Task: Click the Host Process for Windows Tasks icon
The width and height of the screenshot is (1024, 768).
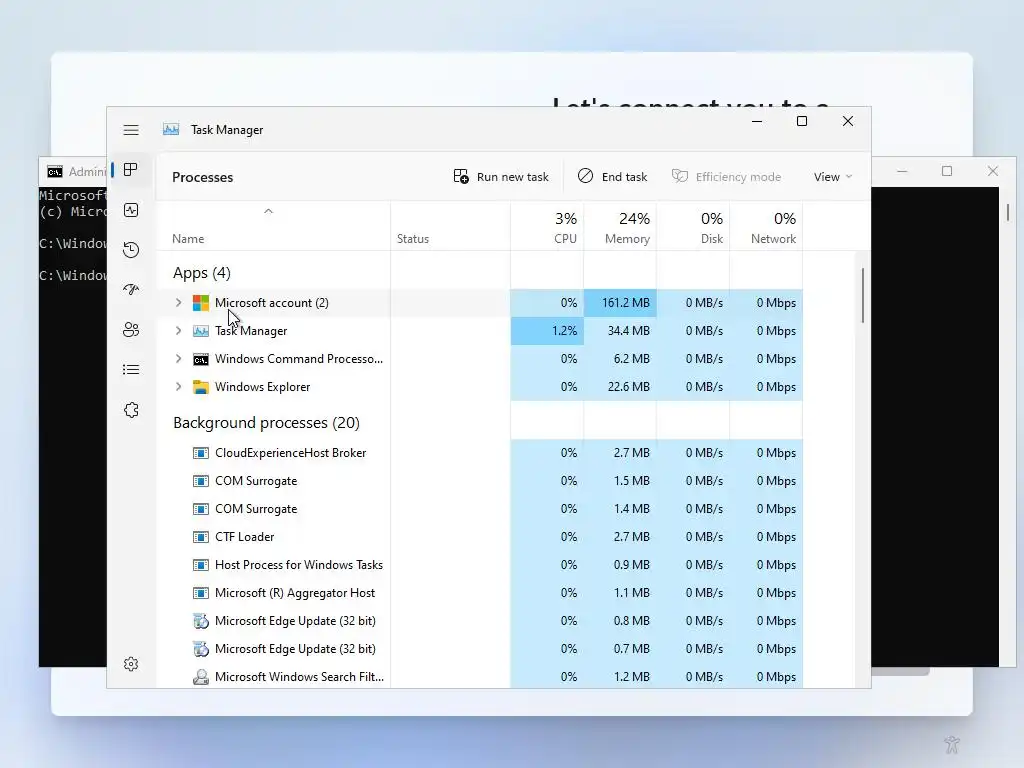Action: click(200, 565)
